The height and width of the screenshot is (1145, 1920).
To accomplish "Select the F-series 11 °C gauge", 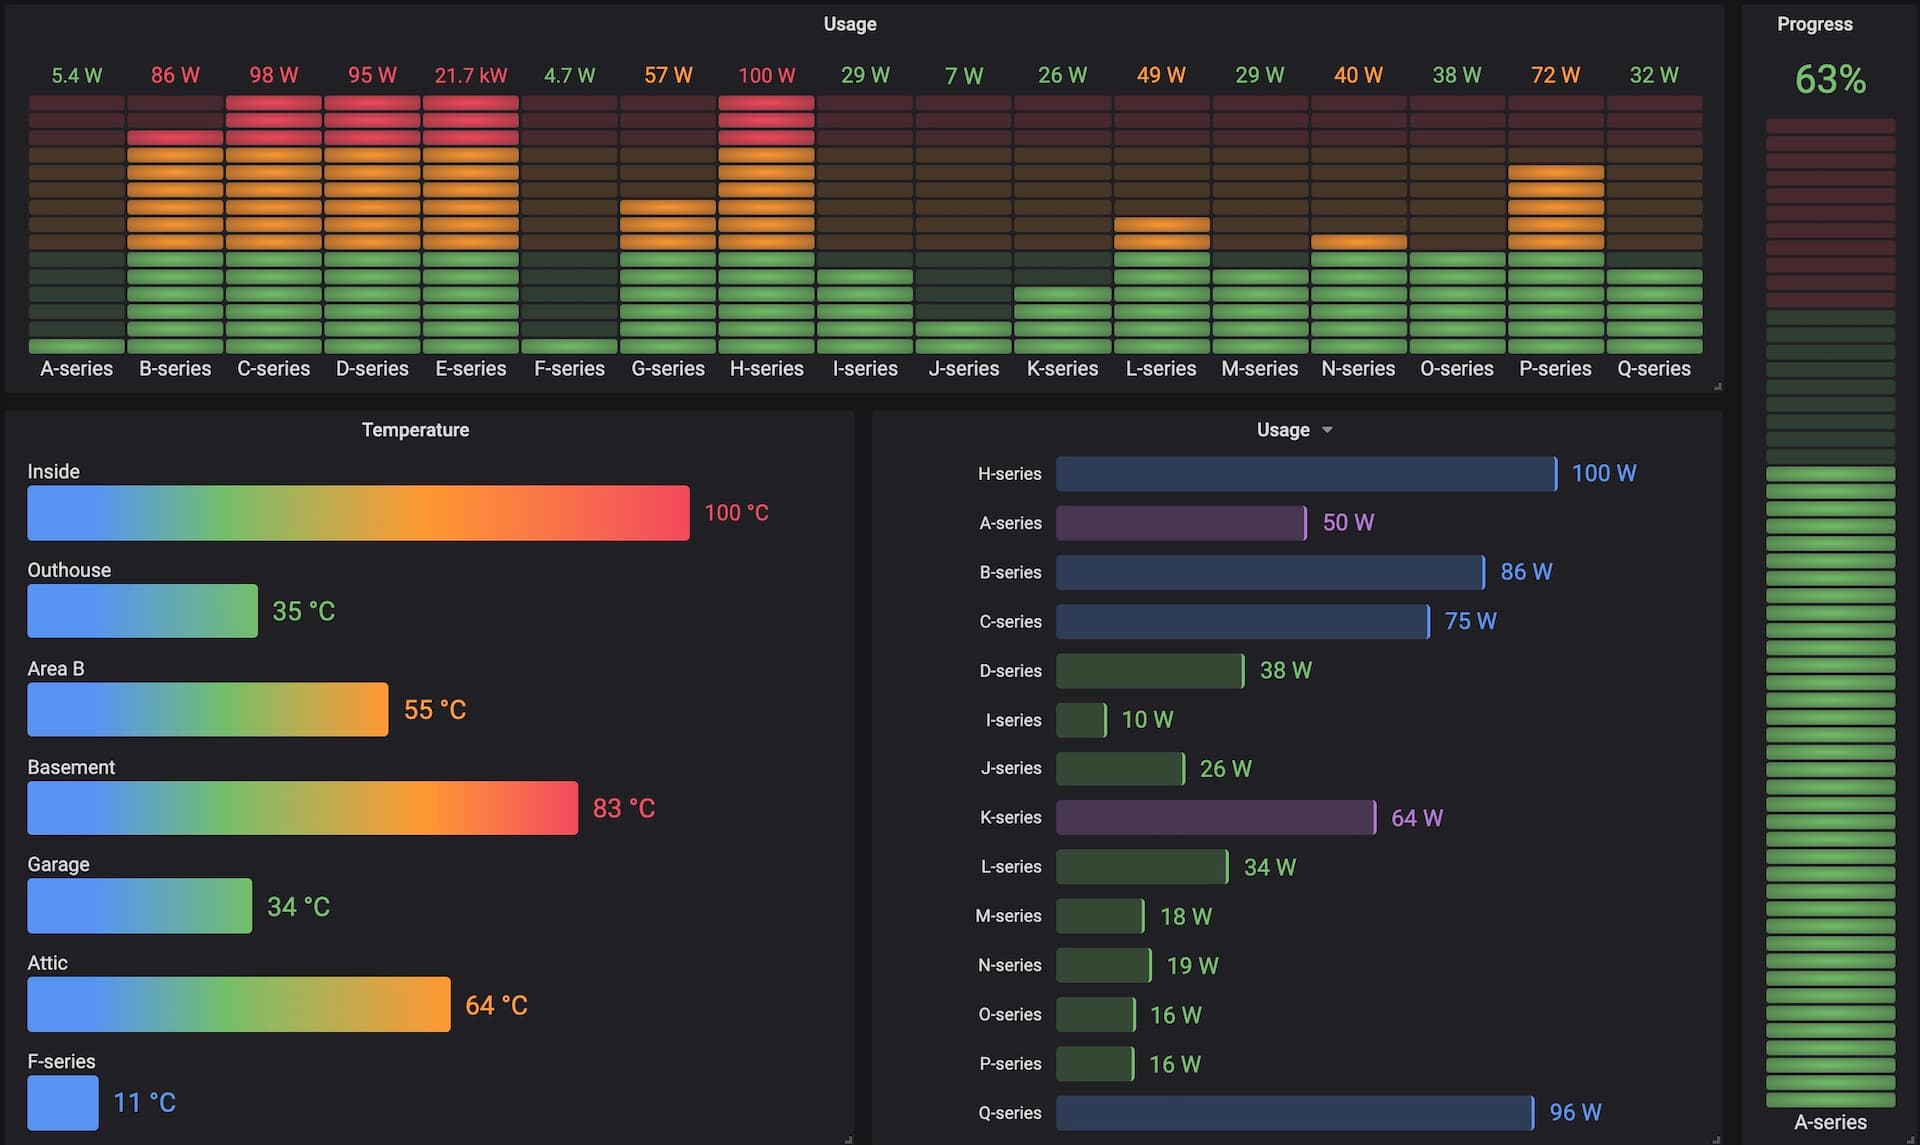I will point(61,1103).
